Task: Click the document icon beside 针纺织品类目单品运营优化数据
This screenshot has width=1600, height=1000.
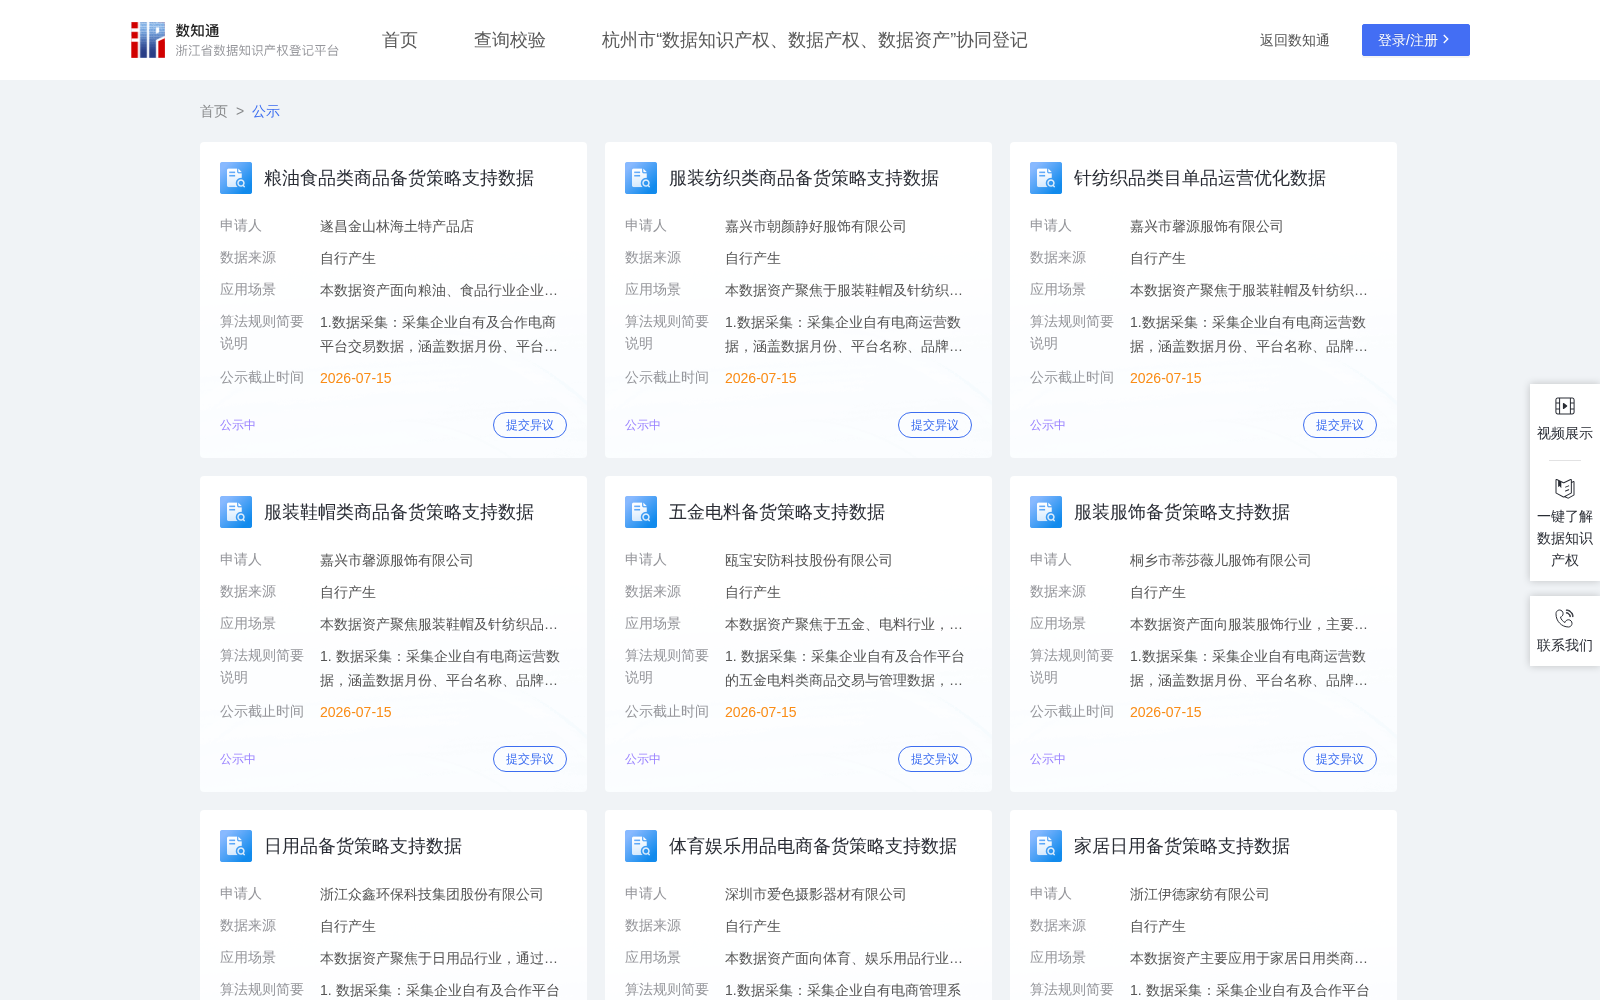Action: (1046, 178)
